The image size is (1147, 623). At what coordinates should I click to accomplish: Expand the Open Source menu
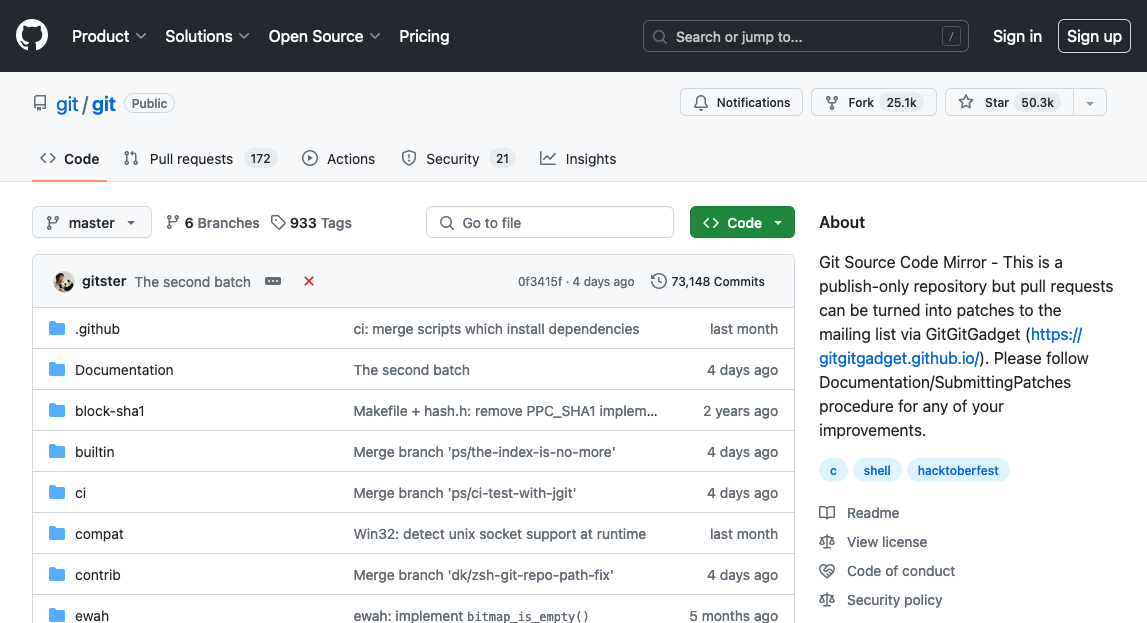click(x=324, y=36)
